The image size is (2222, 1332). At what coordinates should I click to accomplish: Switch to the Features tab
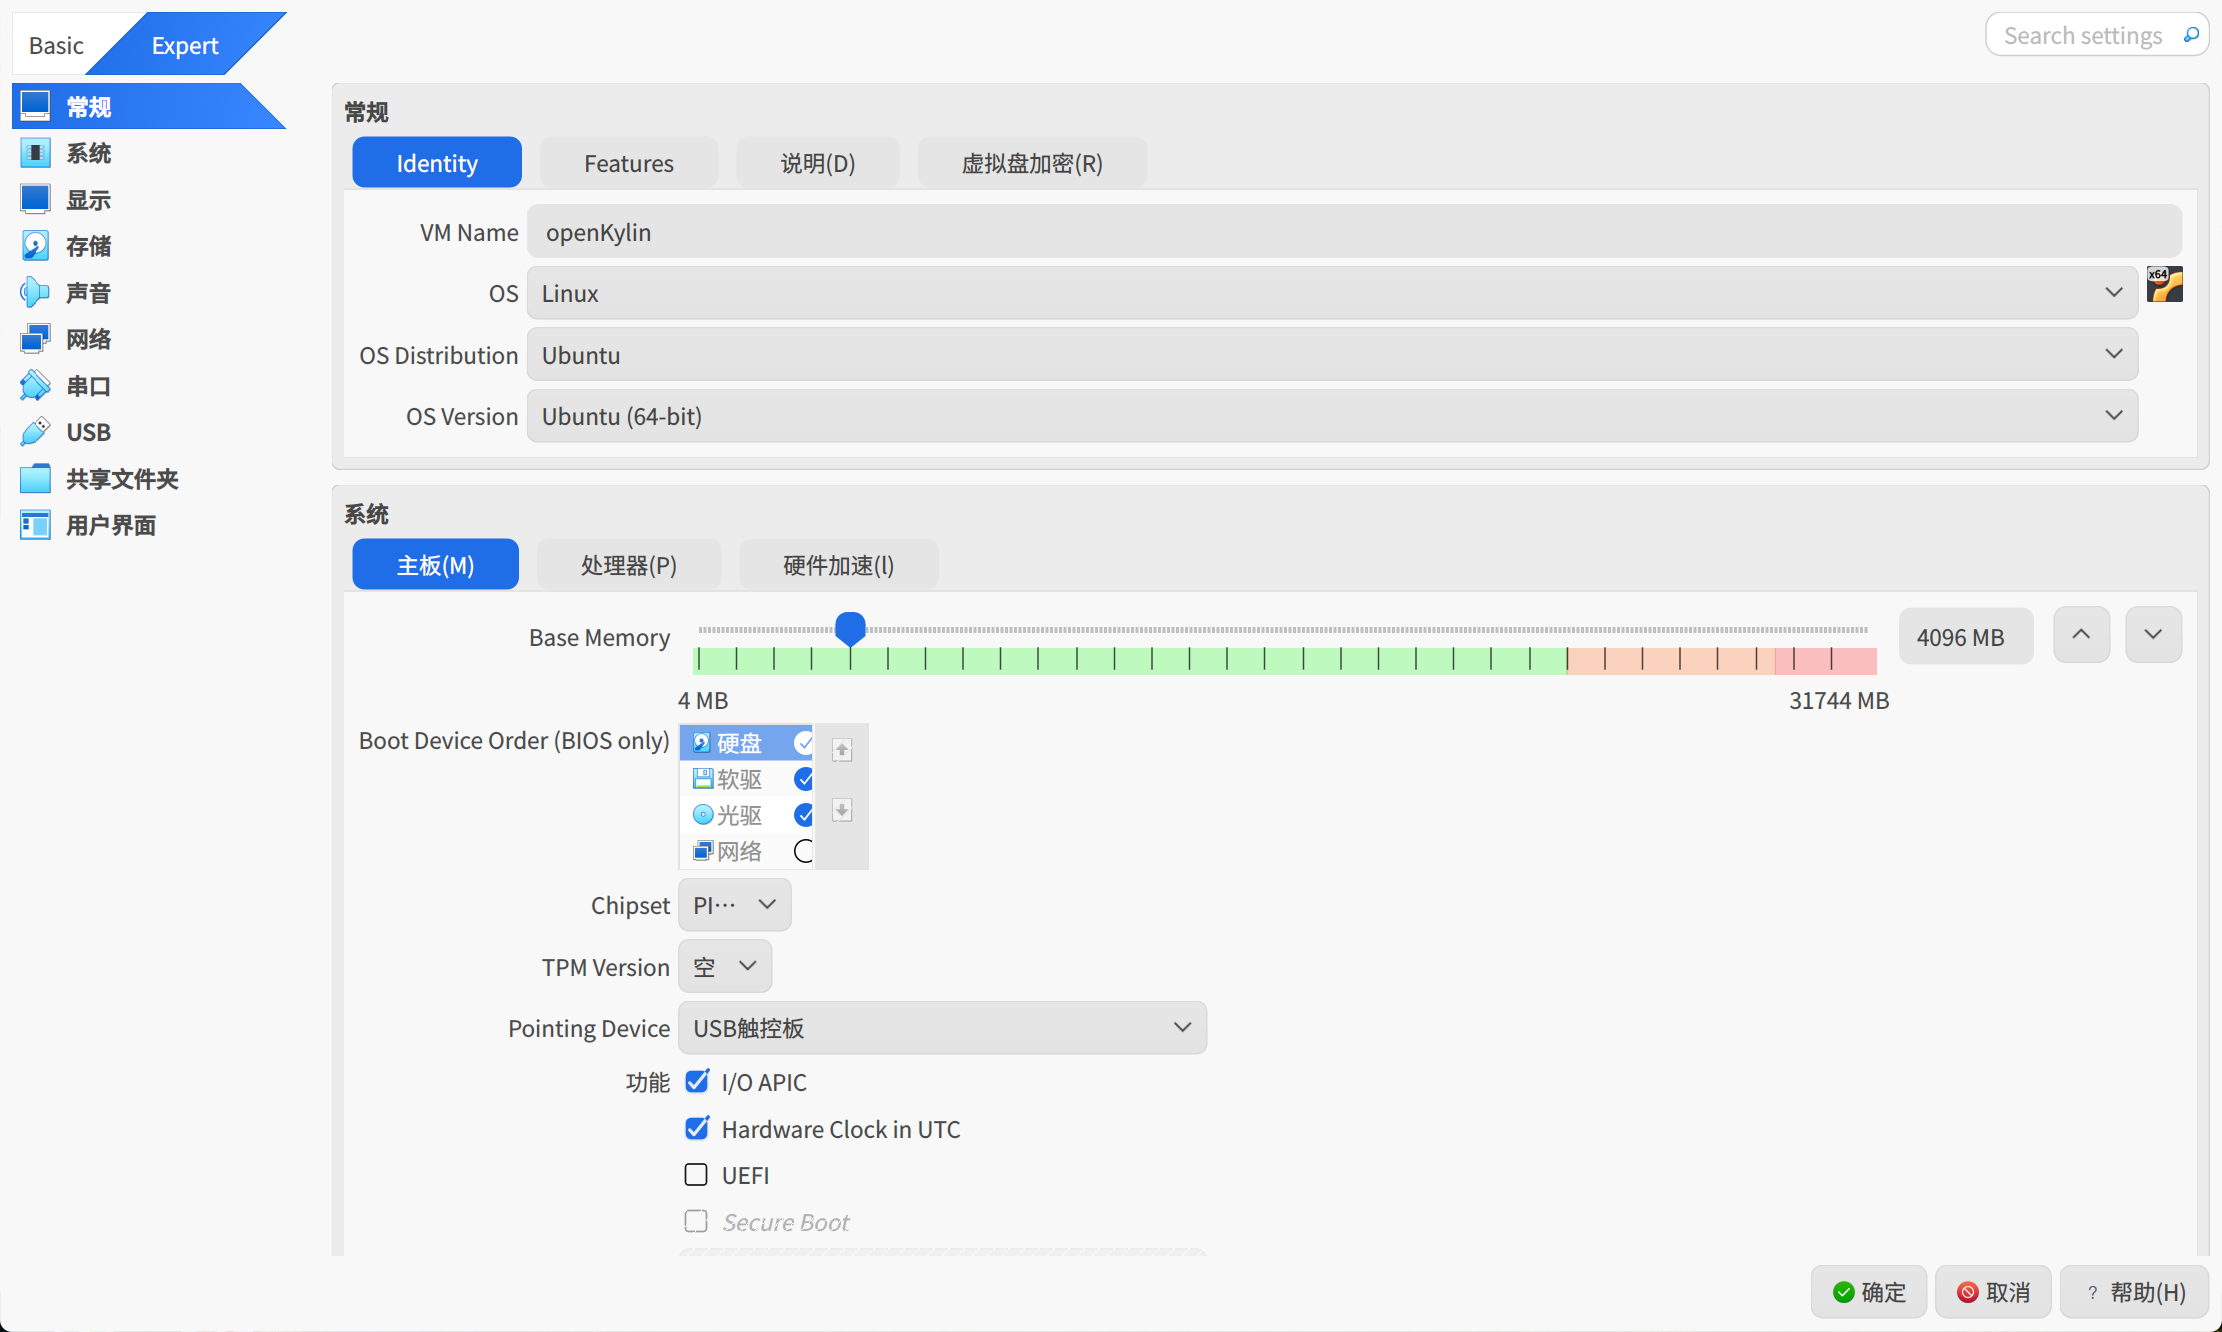click(628, 163)
